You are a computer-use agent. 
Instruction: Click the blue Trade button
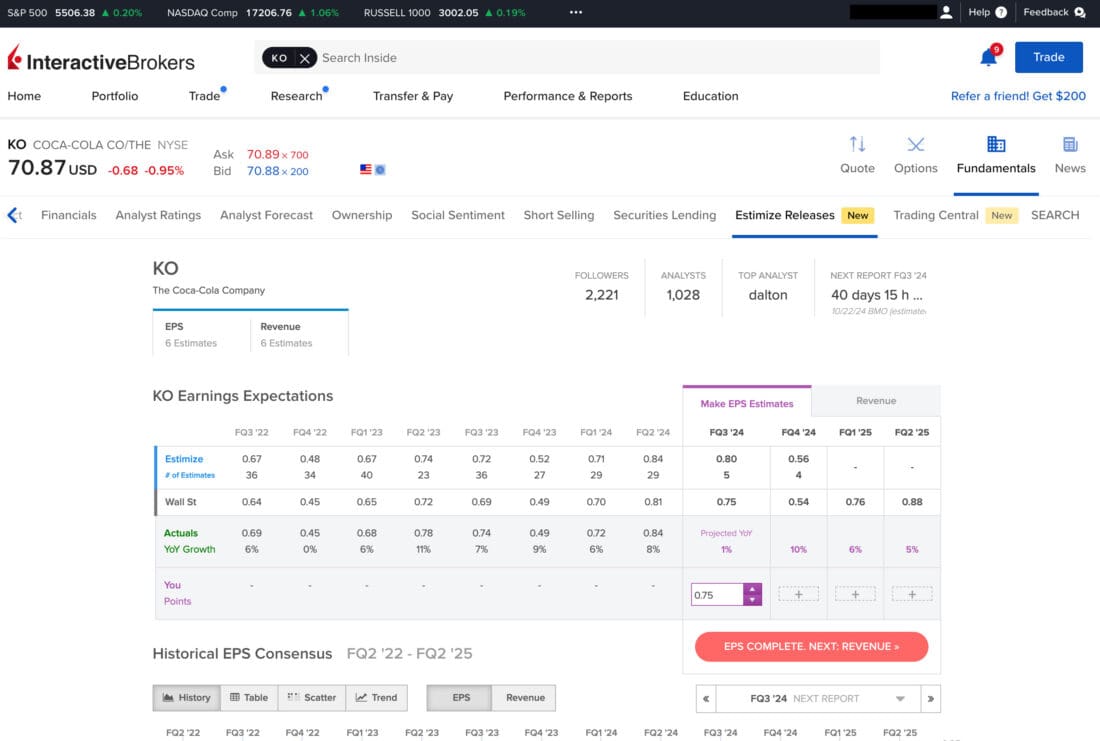click(1048, 58)
